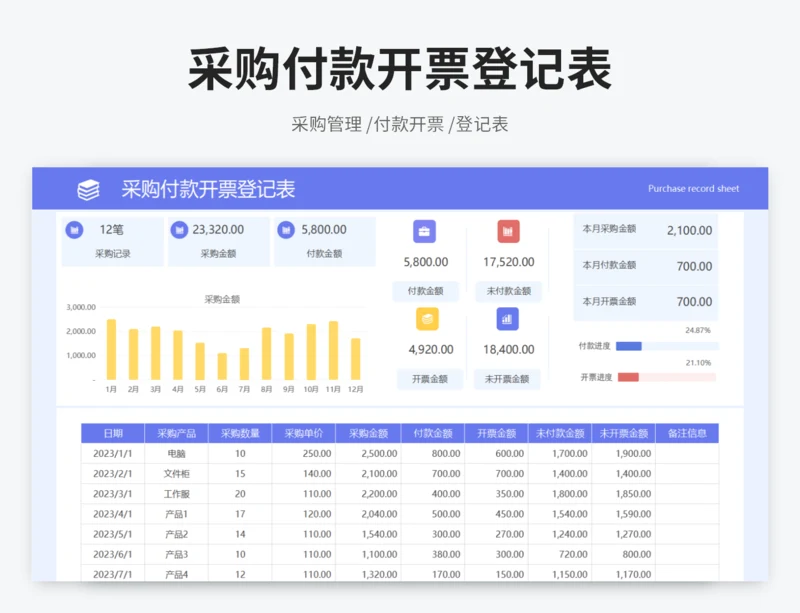
Task: Select the 采购产品 column header
Action: [177, 433]
